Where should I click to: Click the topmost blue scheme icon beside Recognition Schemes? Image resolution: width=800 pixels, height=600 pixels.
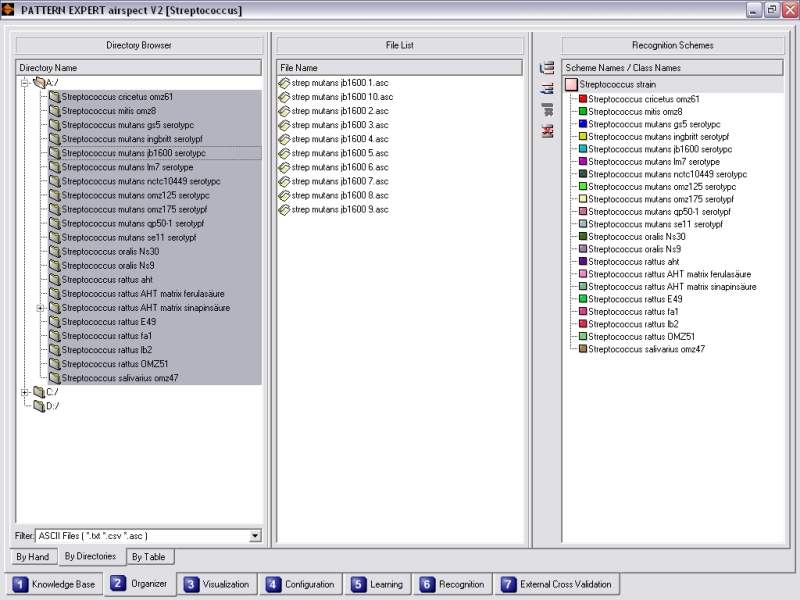point(547,68)
